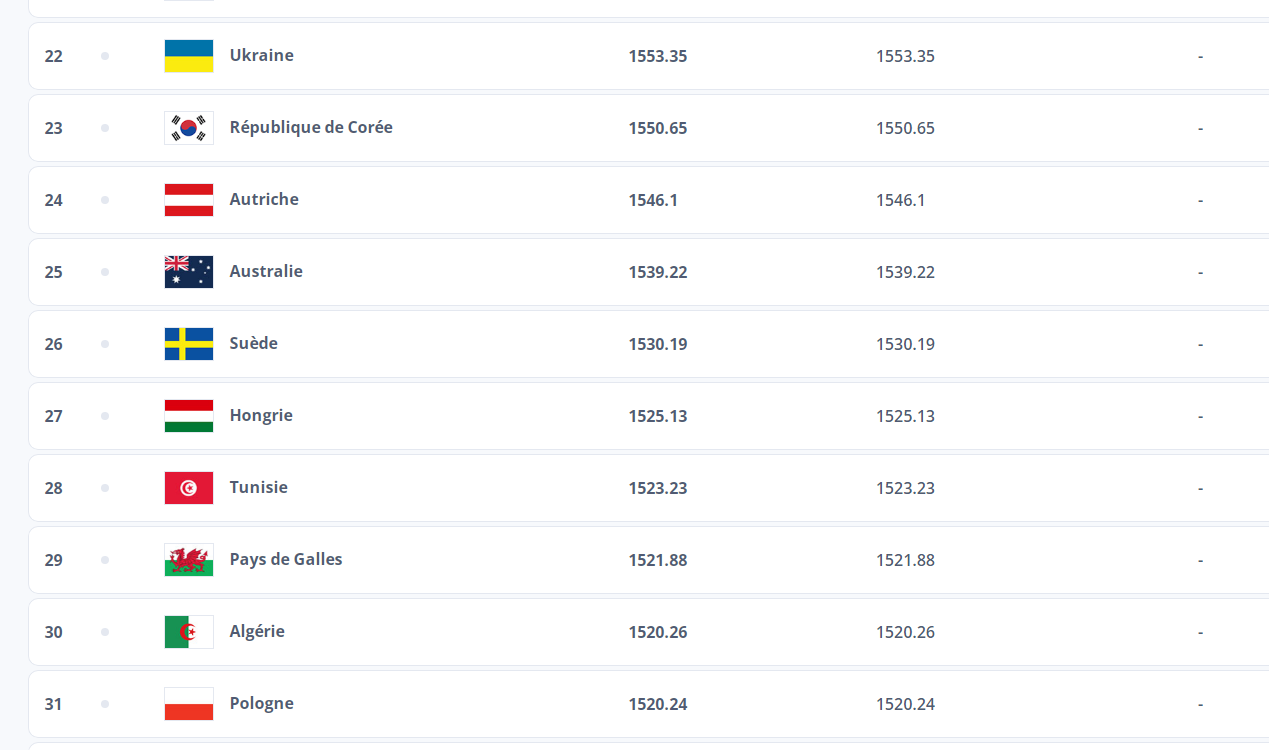Viewport: 1269px width, 750px height.
Task: Open the Autriche team name link
Action: (x=264, y=200)
